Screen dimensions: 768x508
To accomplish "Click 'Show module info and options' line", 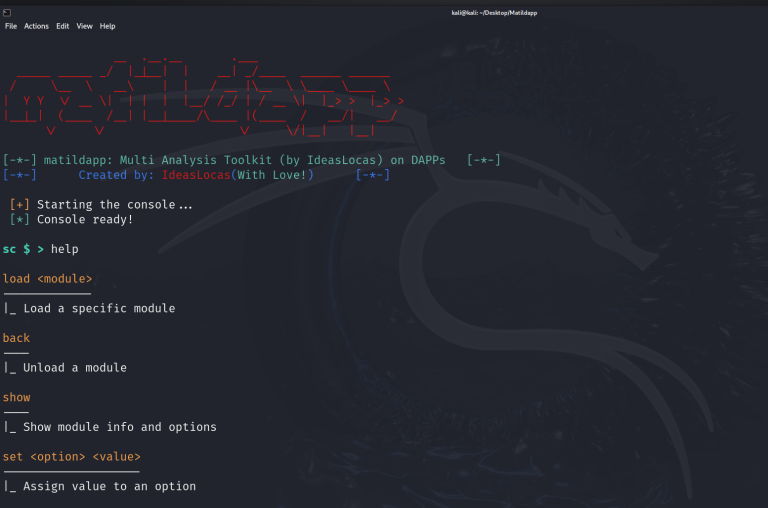I will (120, 427).
